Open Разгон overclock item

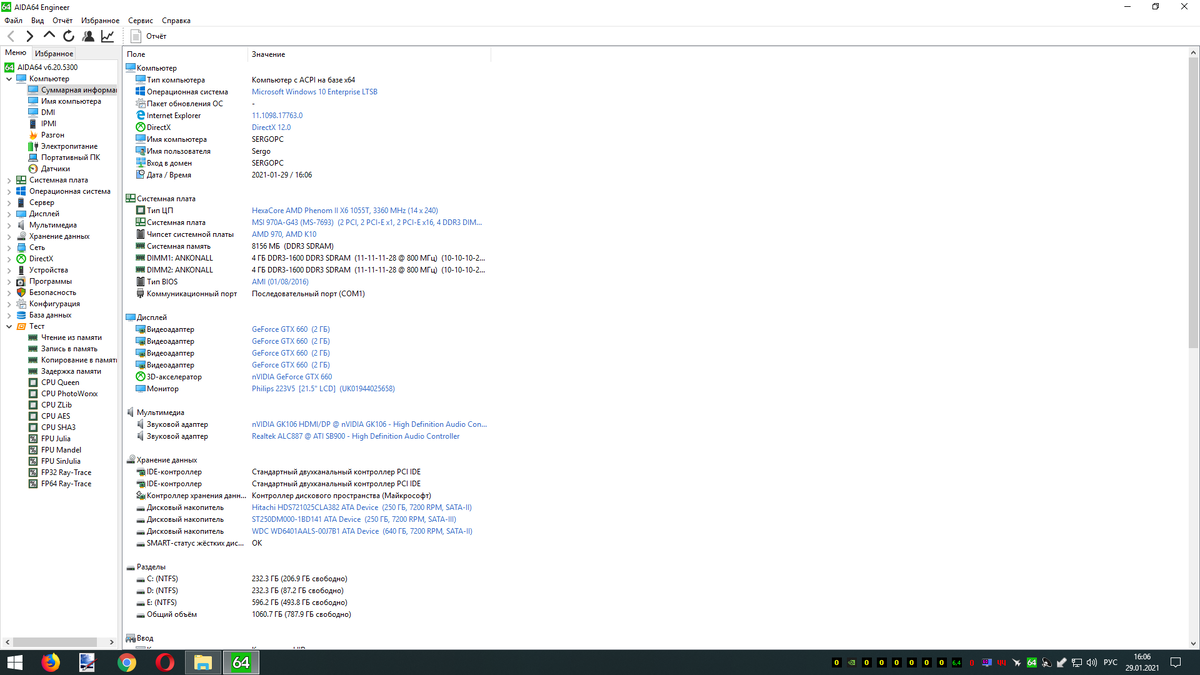pyautogui.click(x=53, y=135)
